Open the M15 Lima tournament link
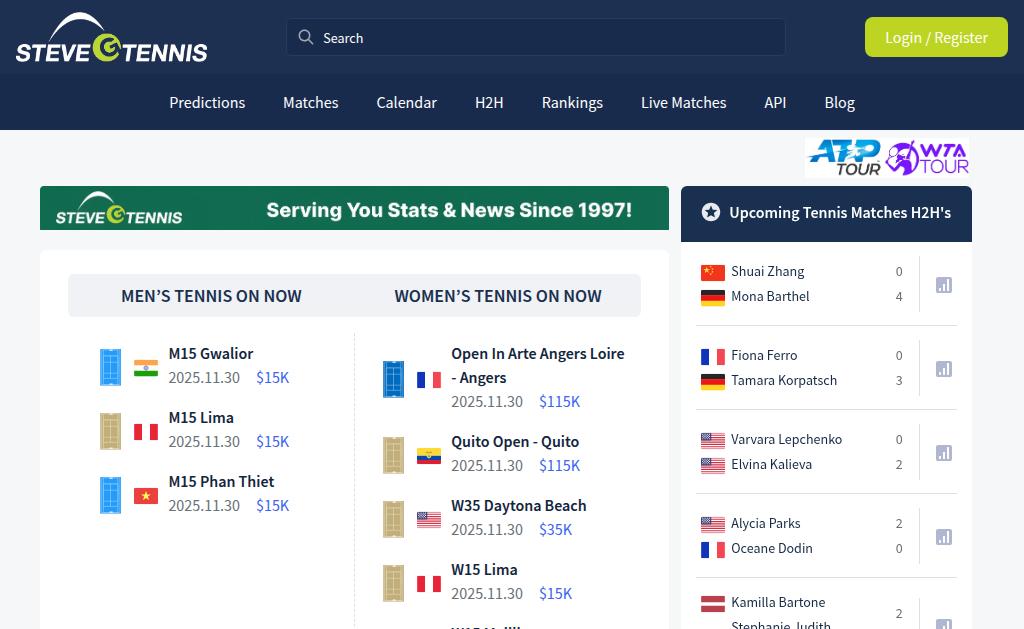This screenshot has height=629, width=1024. click(x=201, y=417)
